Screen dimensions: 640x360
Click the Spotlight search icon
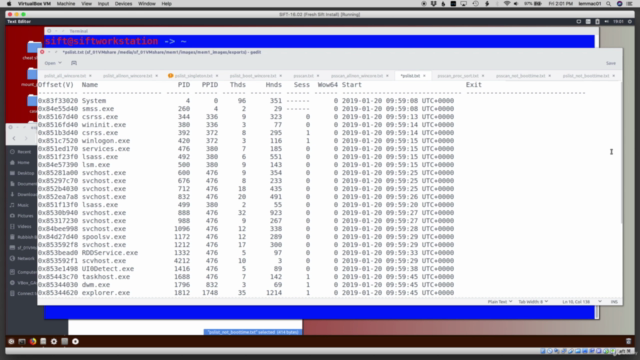tap(609, 4)
